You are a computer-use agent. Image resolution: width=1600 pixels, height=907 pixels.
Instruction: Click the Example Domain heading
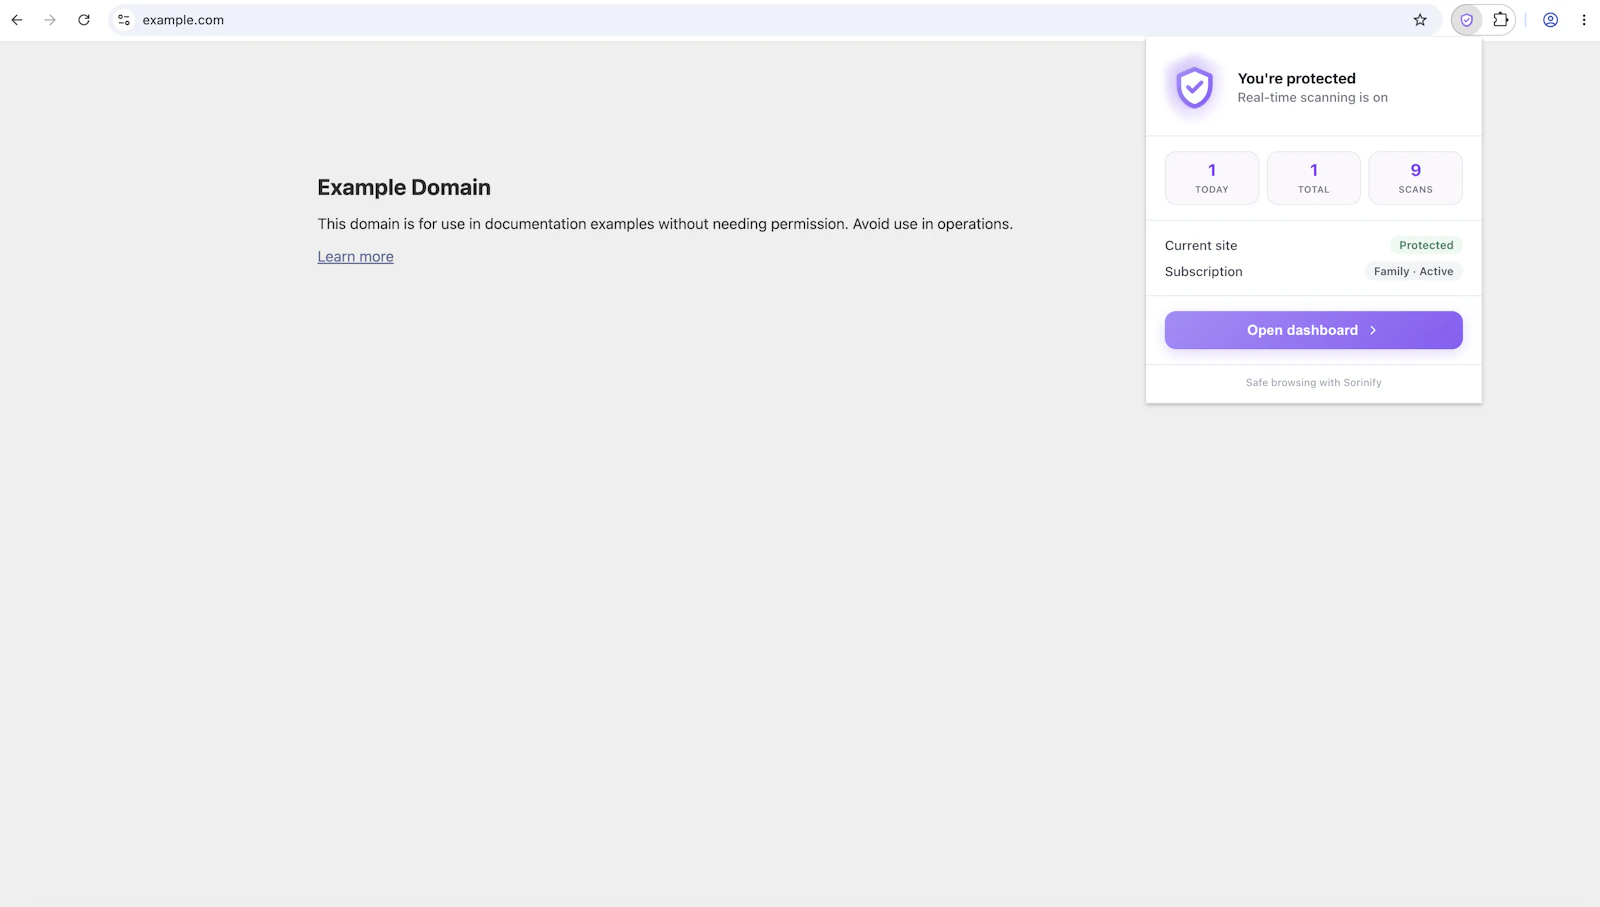pos(404,188)
